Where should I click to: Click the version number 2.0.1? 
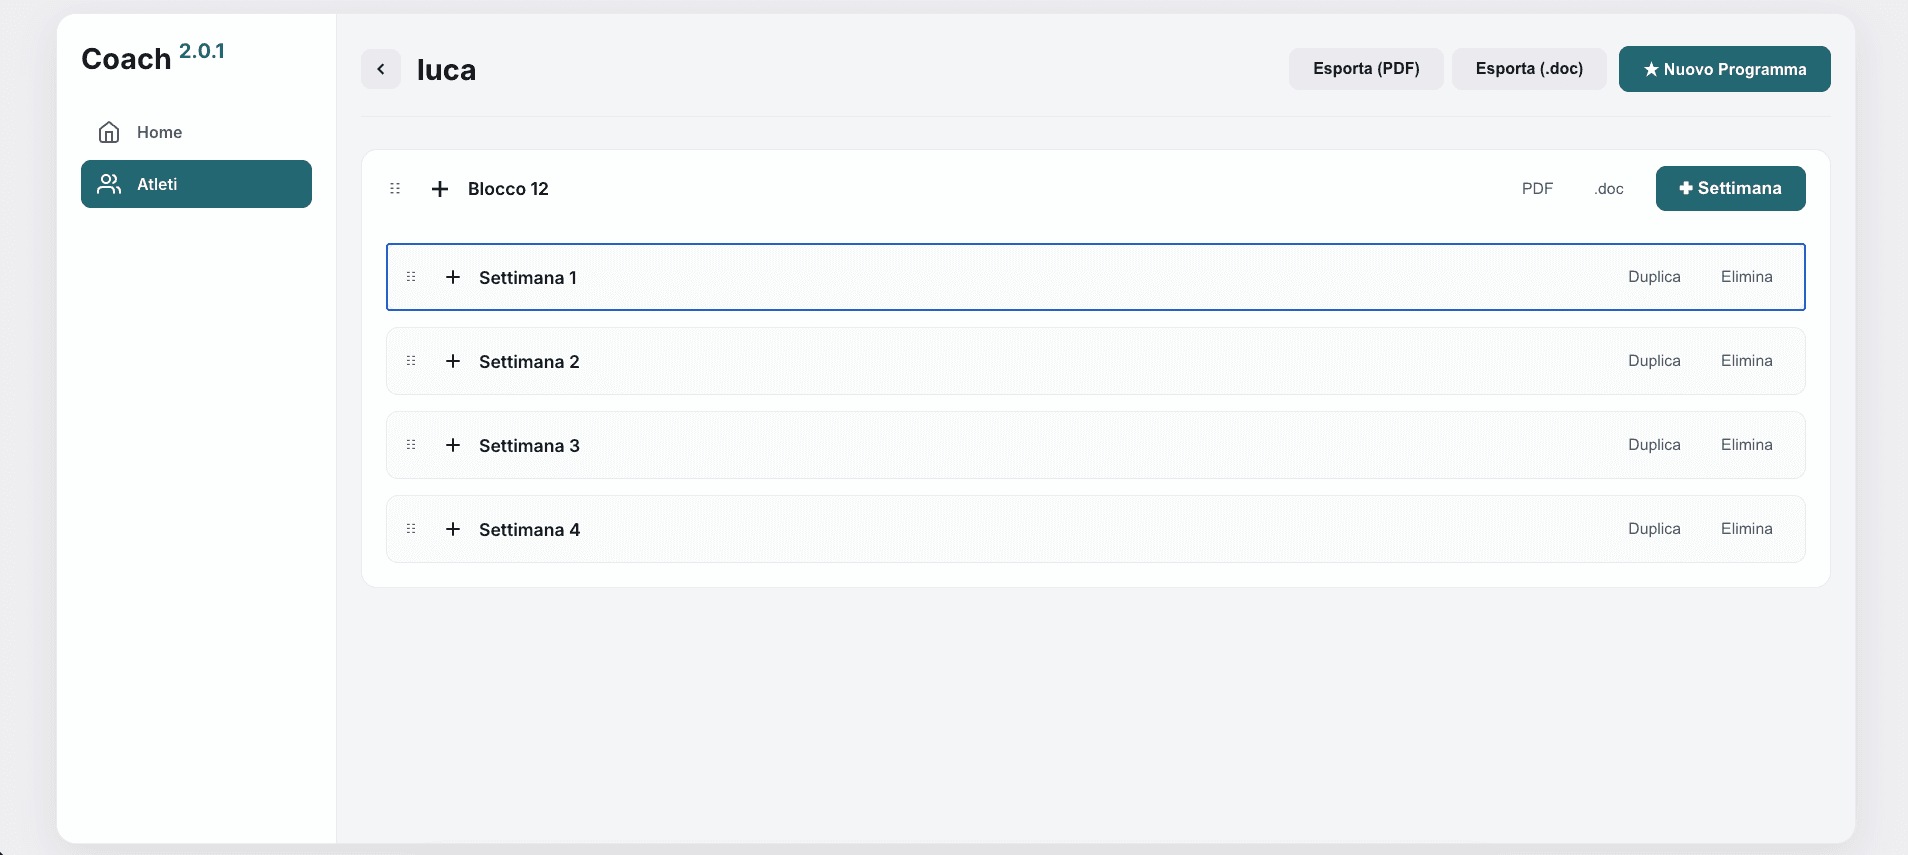202,51
